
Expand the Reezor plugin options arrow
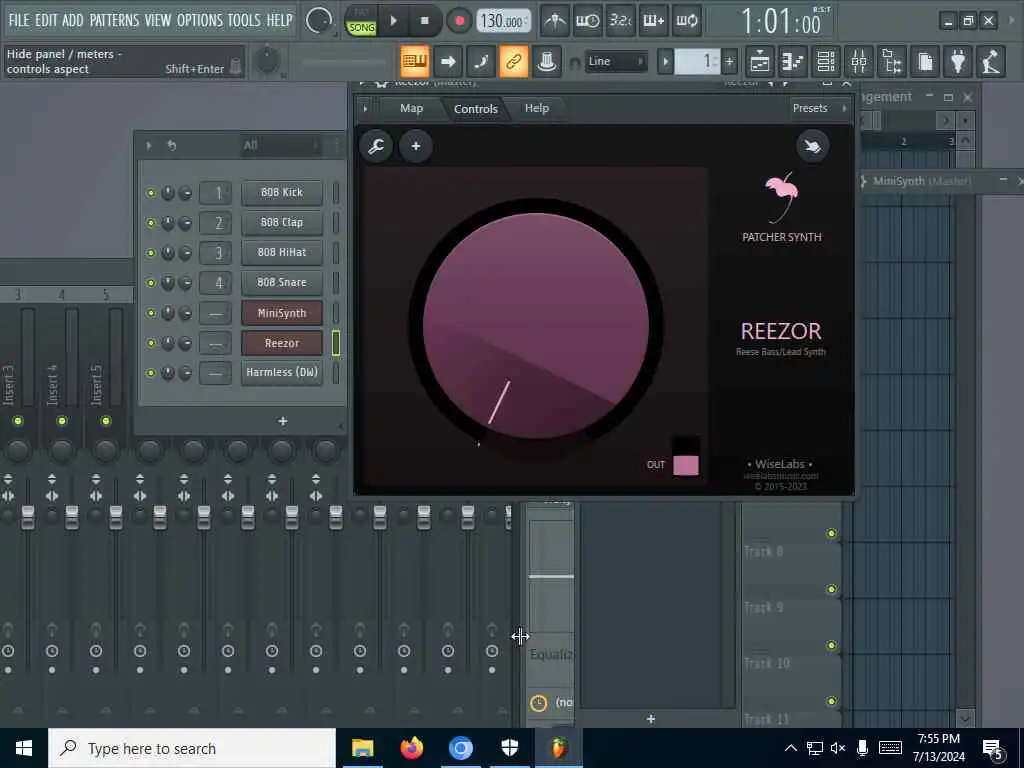365,108
